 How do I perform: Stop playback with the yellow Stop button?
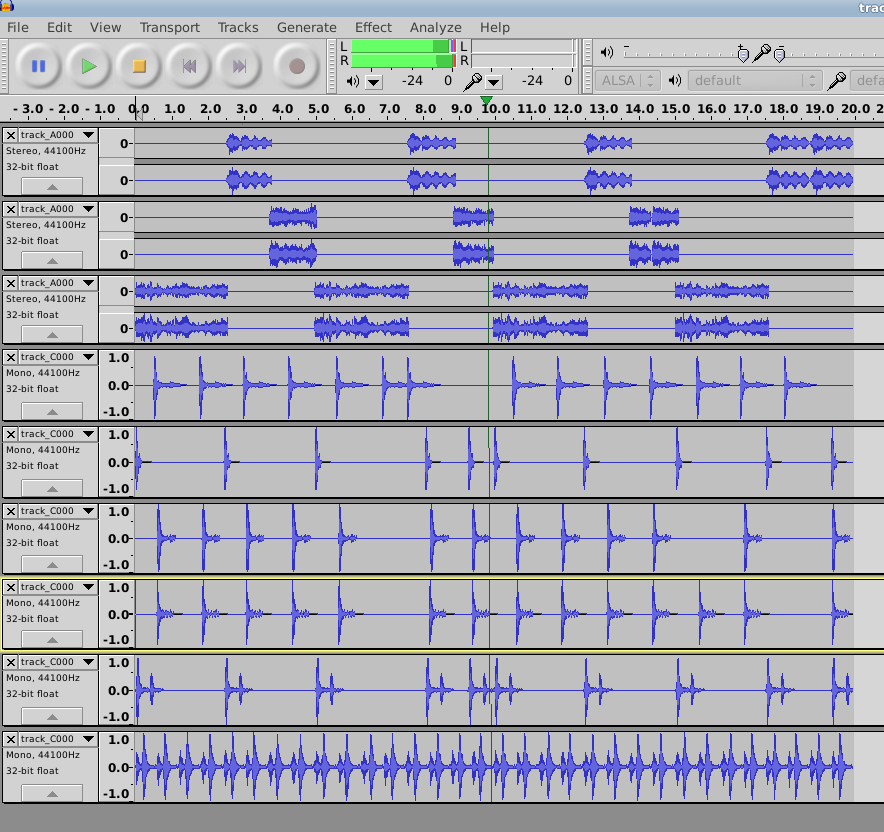tap(139, 67)
